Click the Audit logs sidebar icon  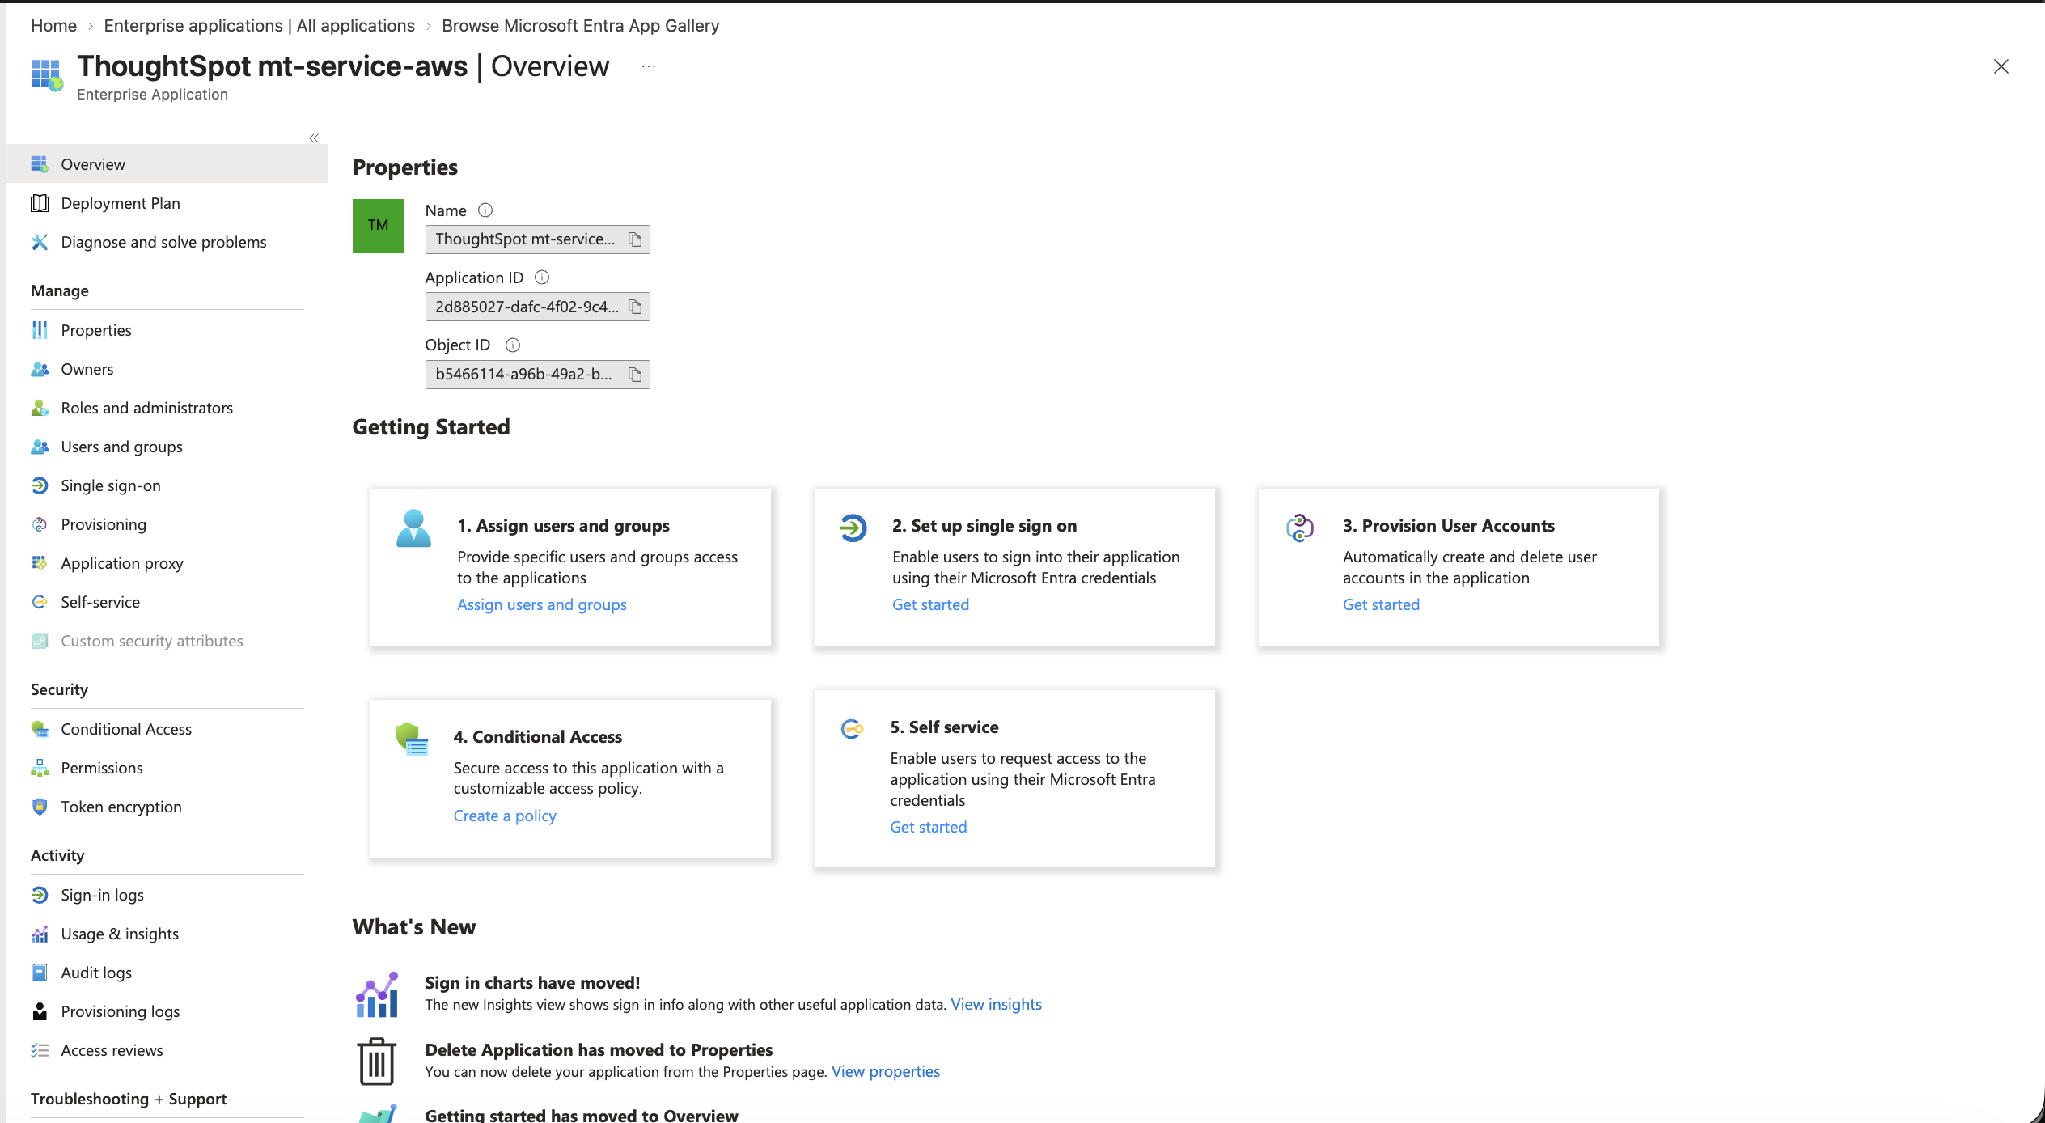coord(40,972)
